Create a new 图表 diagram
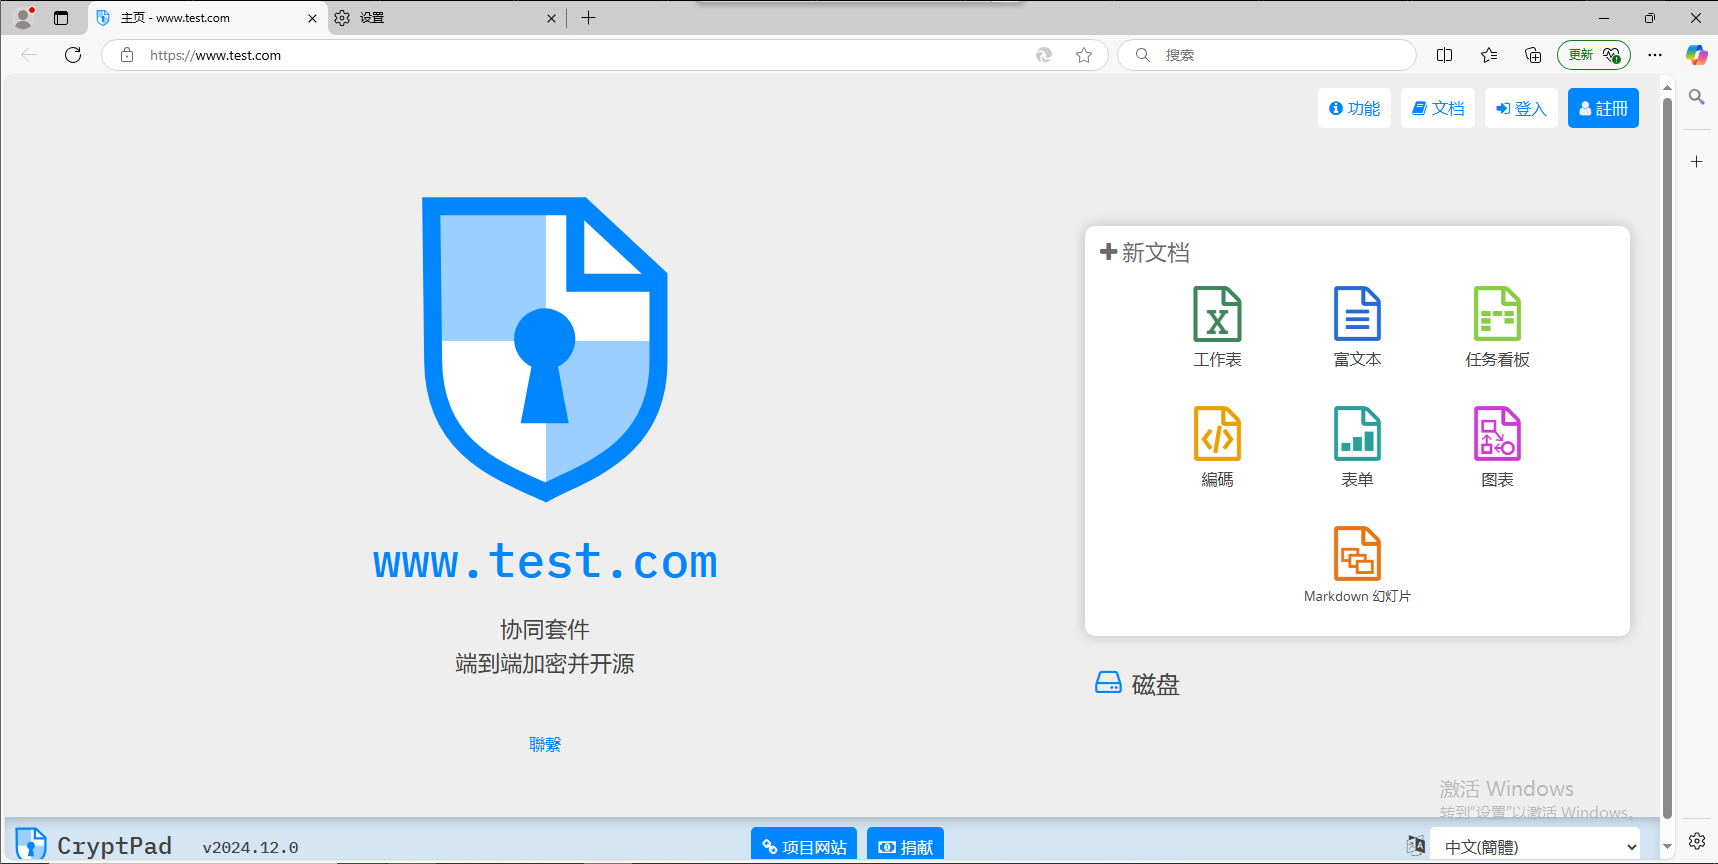This screenshot has width=1718, height=864. click(x=1497, y=447)
